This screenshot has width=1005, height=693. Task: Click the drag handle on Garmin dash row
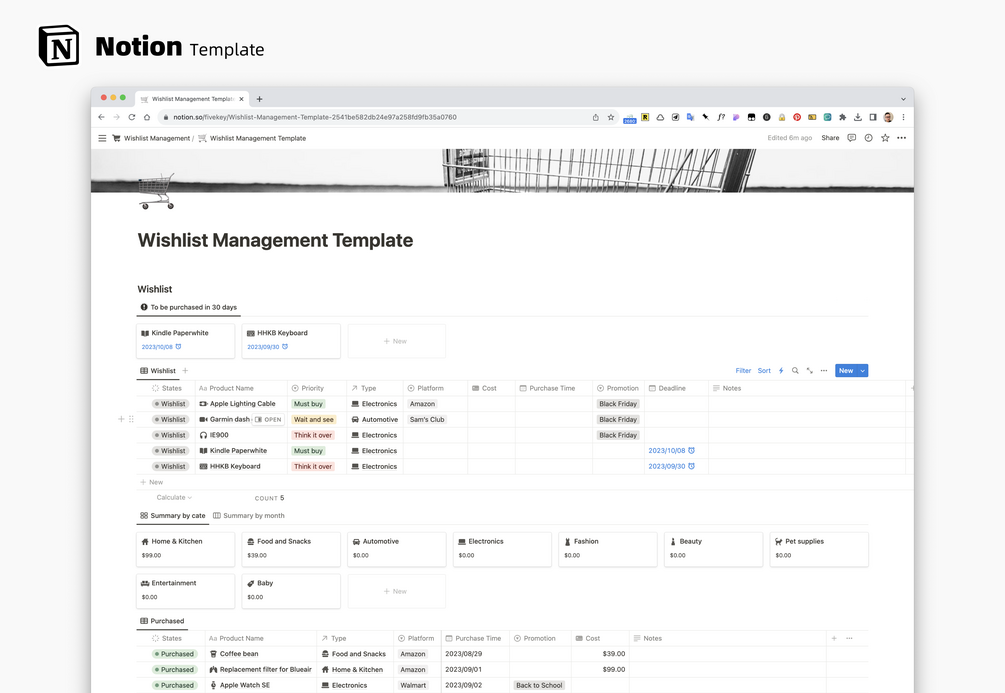tap(131, 419)
